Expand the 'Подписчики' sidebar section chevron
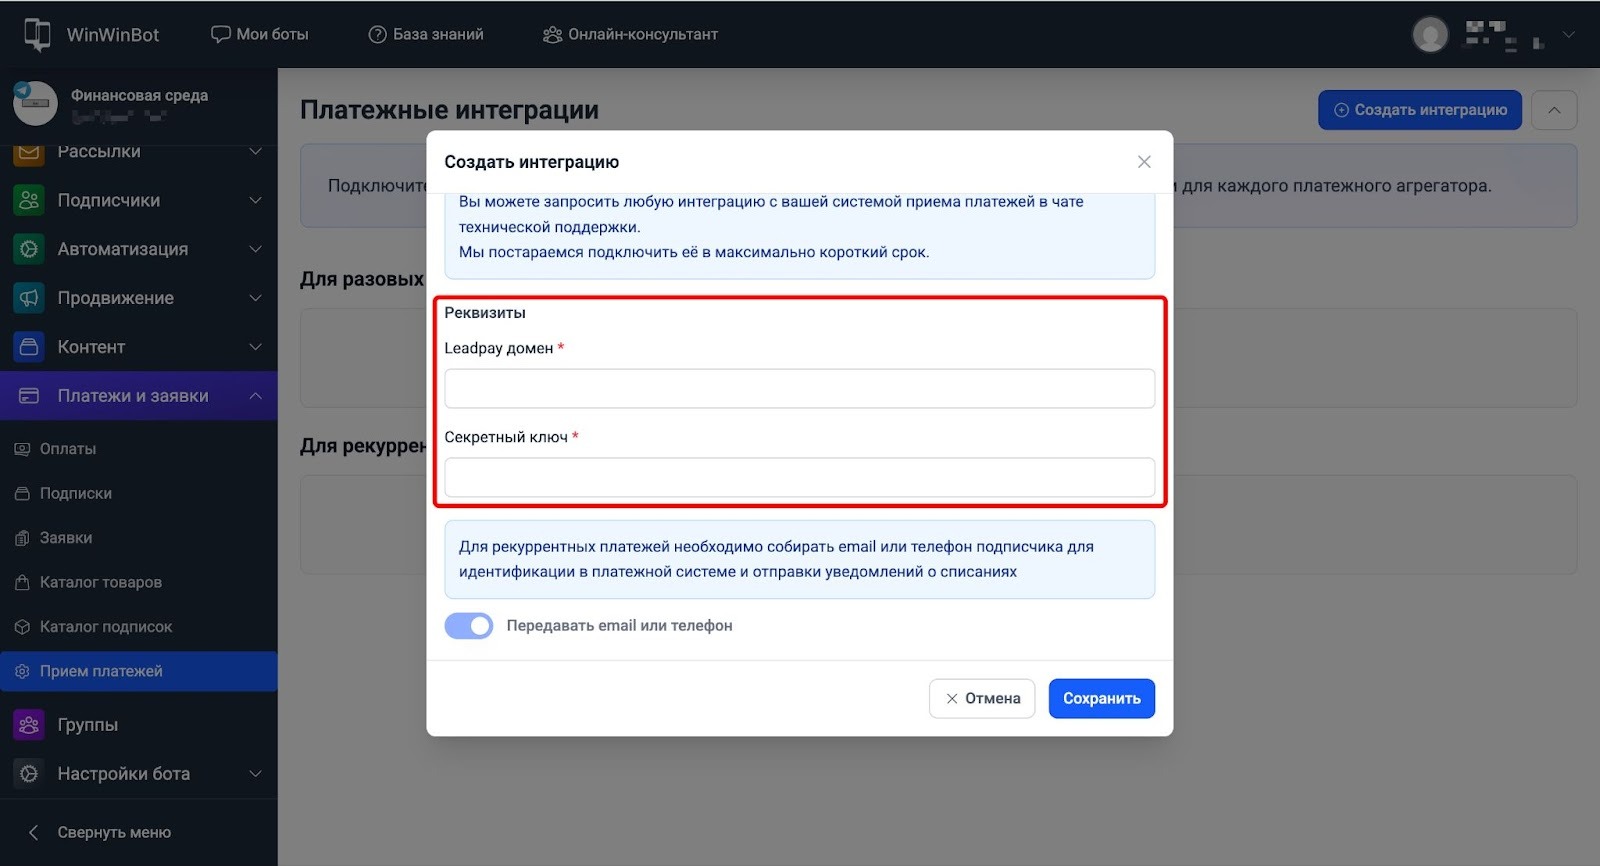 (255, 200)
